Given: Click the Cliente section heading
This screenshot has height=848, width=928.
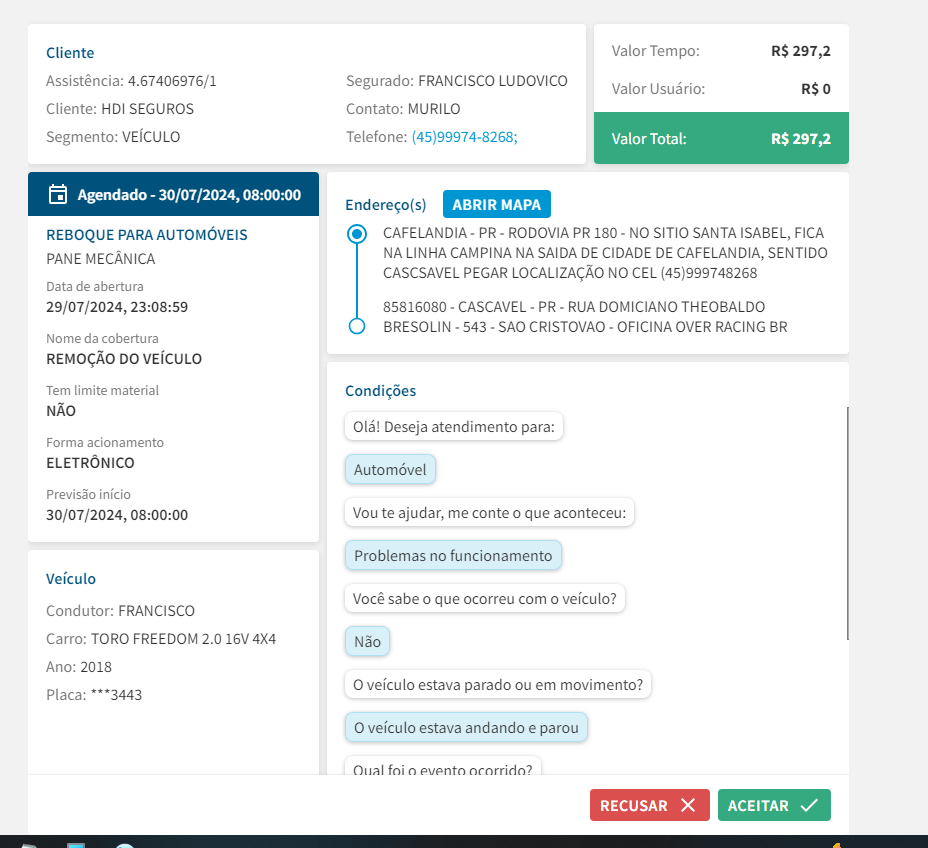Looking at the screenshot, I should (x=70, y=53).
